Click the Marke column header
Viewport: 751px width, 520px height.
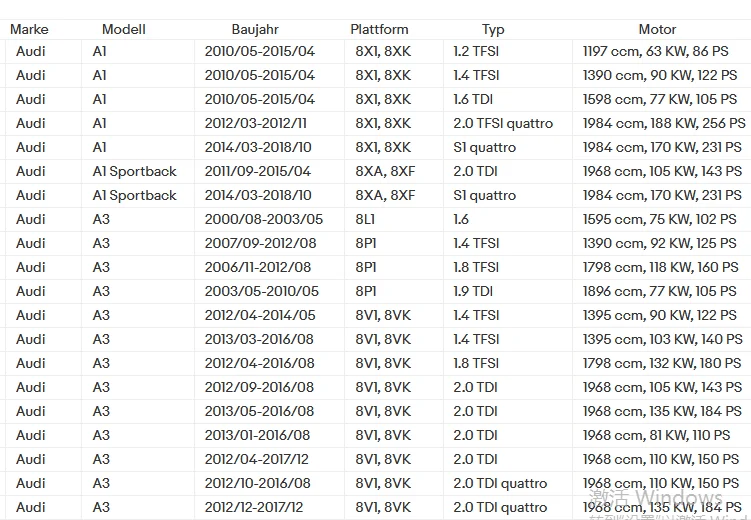point(29,29)
